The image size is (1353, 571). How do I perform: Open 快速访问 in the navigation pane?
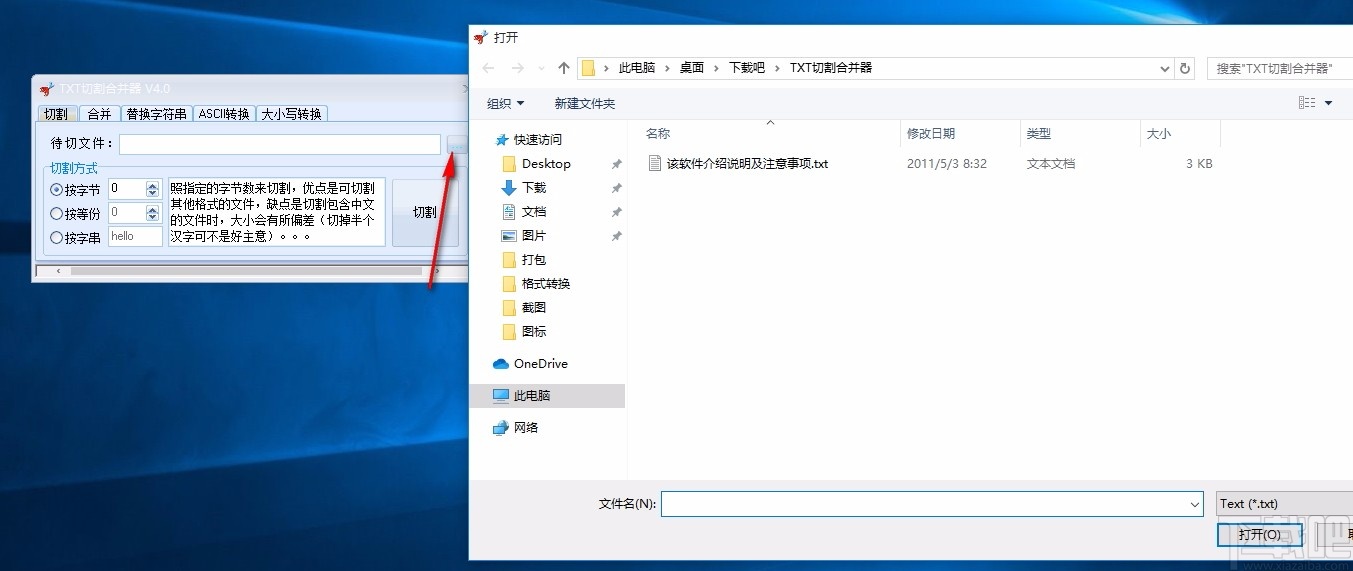tap(538, 139)
